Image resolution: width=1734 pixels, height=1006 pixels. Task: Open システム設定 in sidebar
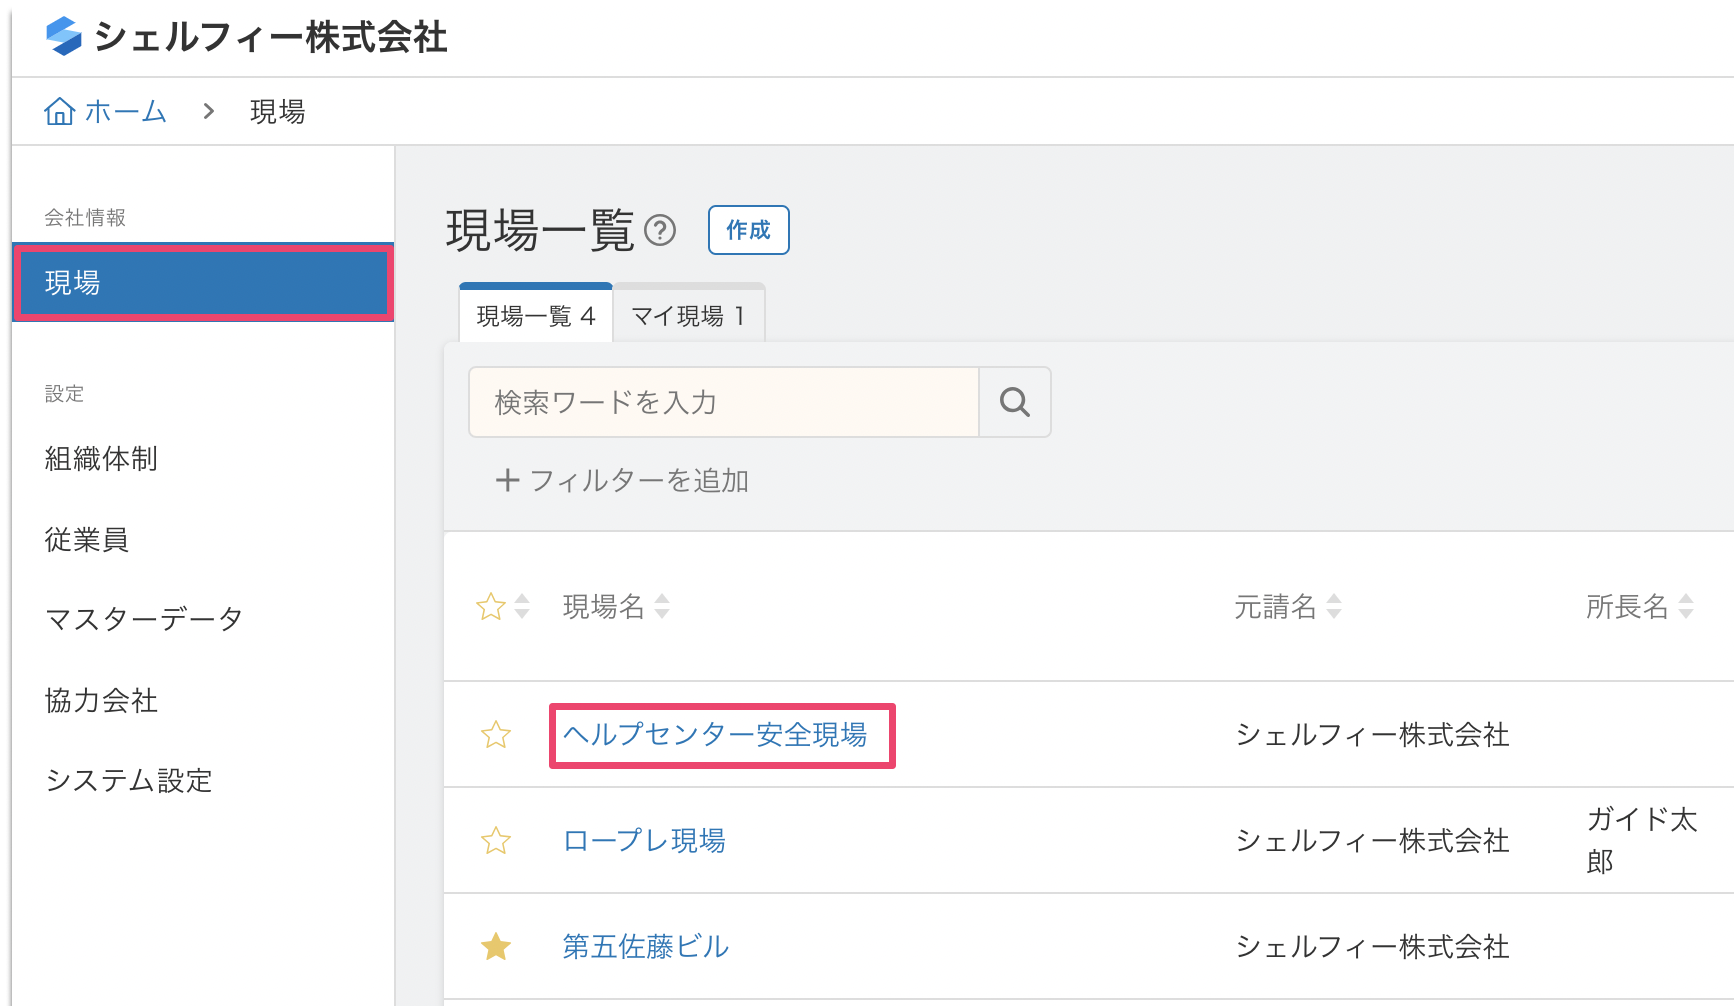(129, 780)
